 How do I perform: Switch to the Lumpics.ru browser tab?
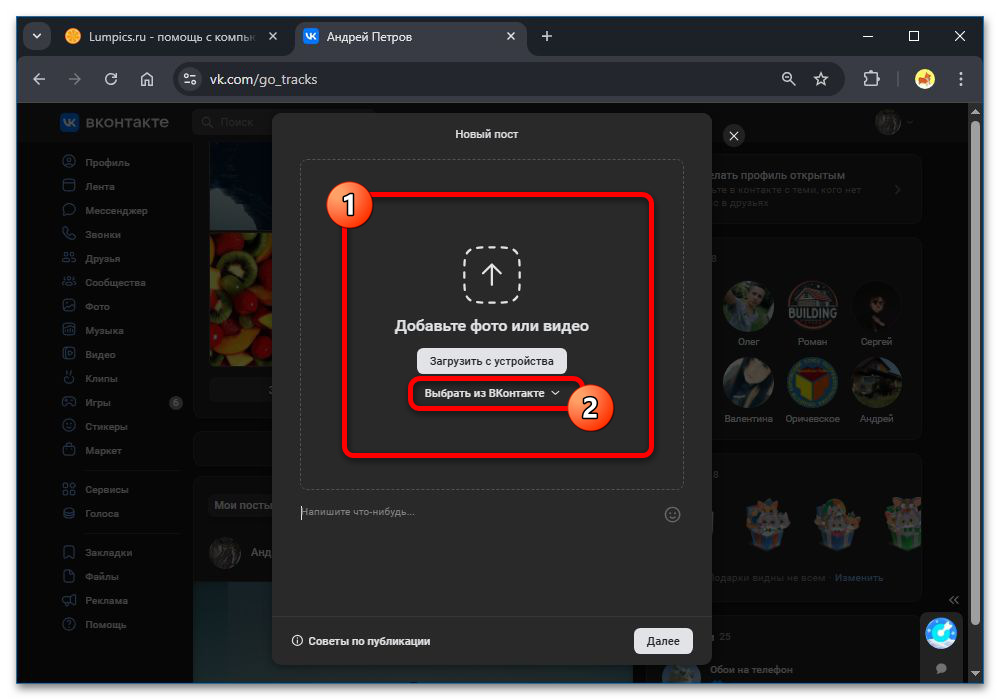[171, 37]
